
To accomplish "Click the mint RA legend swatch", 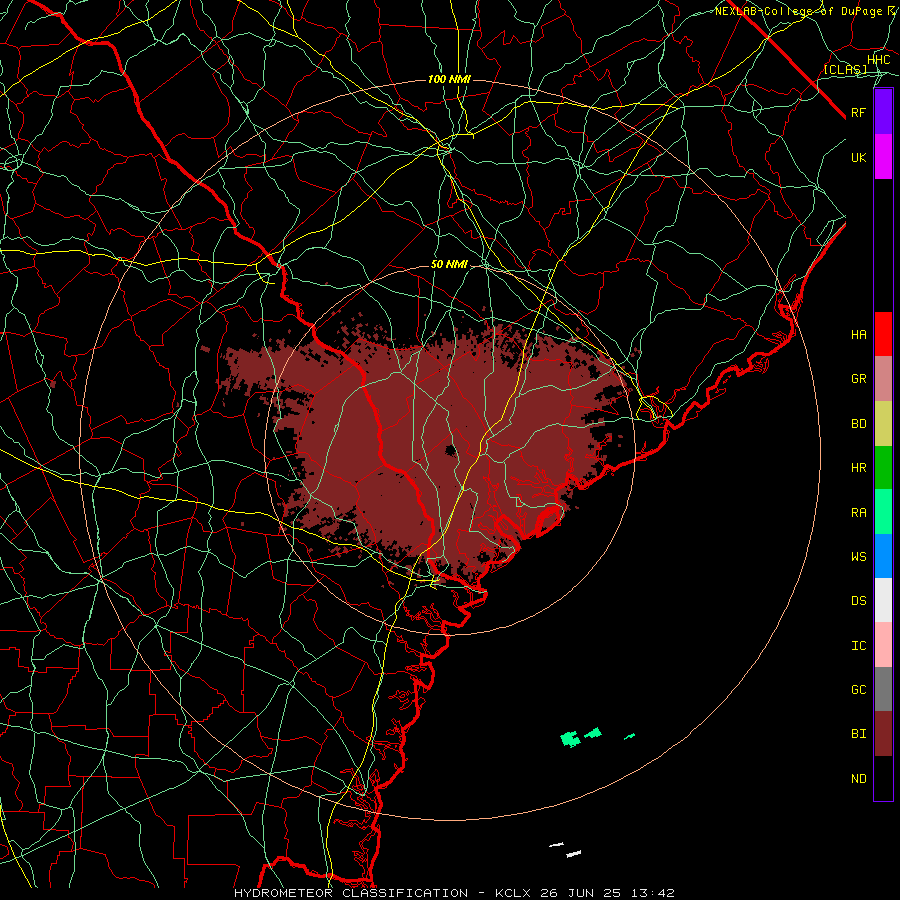I will coord(883,512).
